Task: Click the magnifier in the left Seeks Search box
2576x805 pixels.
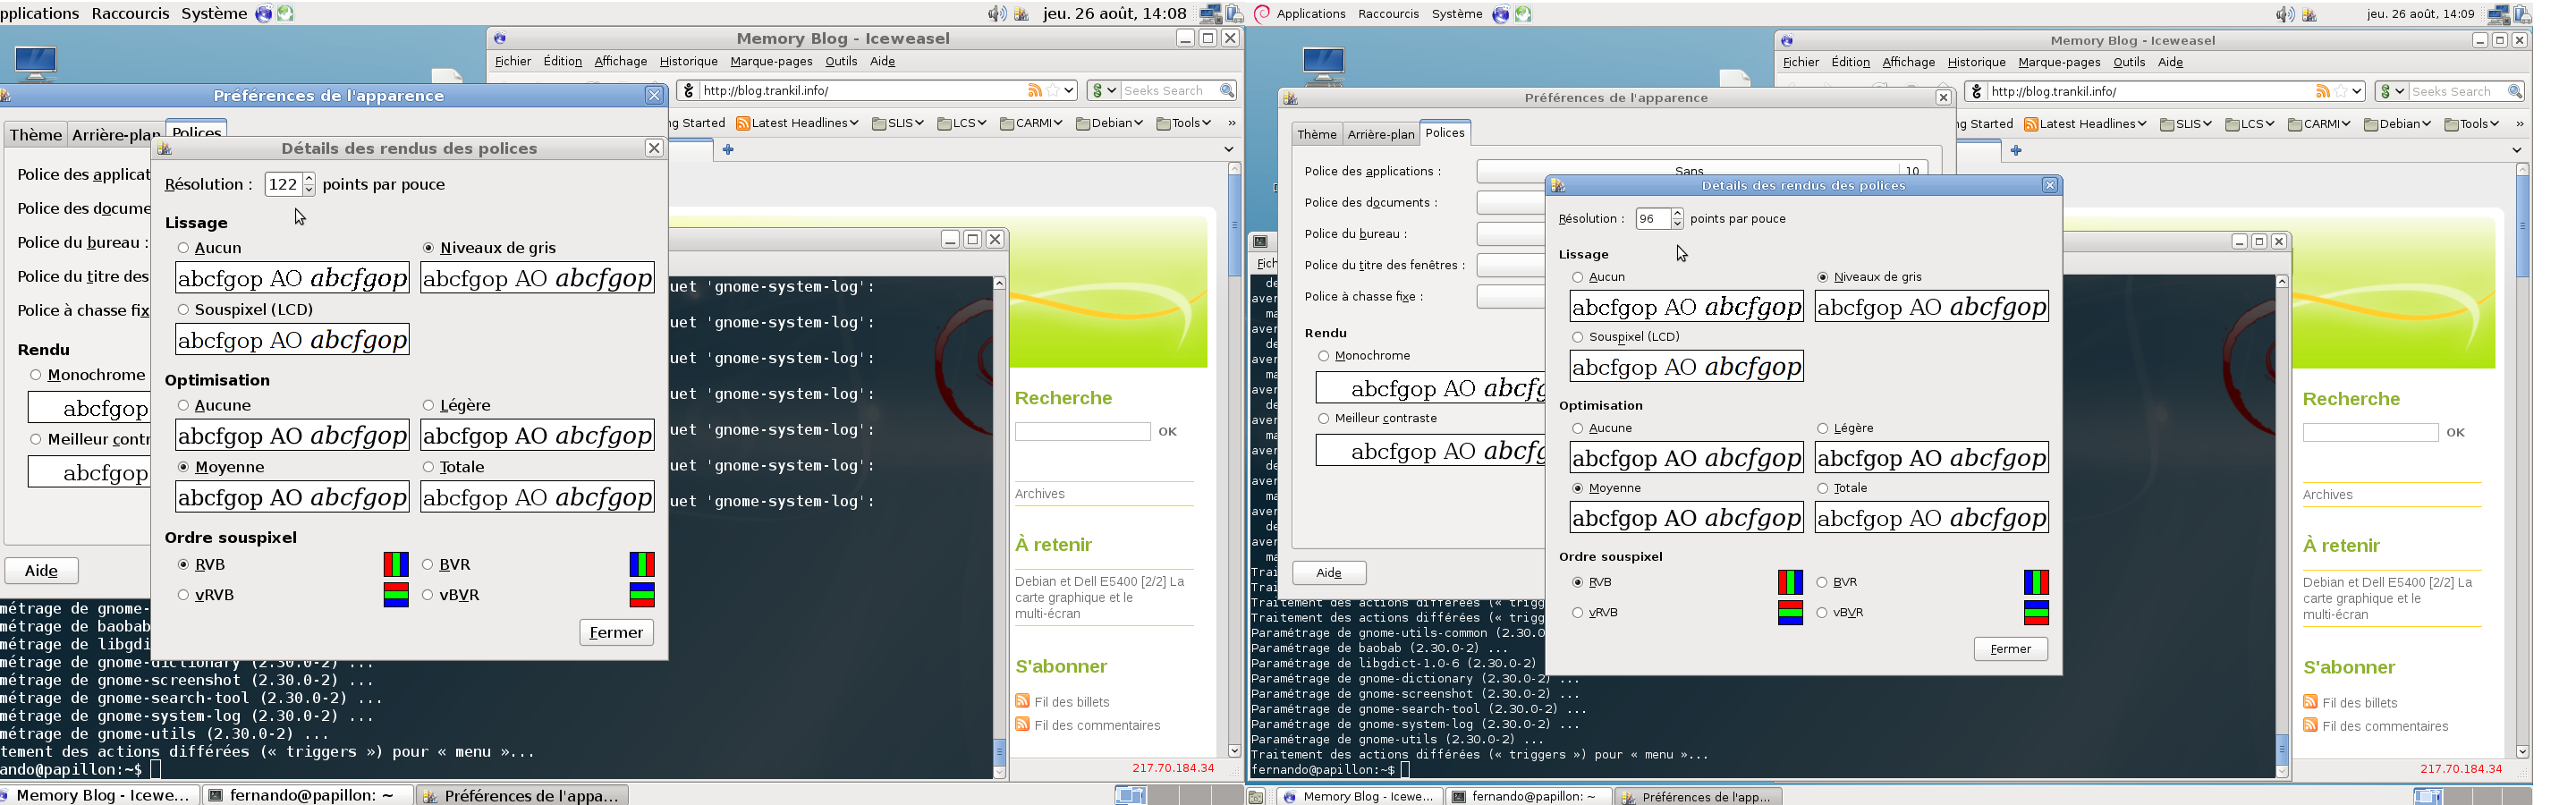Action: 1227,90
